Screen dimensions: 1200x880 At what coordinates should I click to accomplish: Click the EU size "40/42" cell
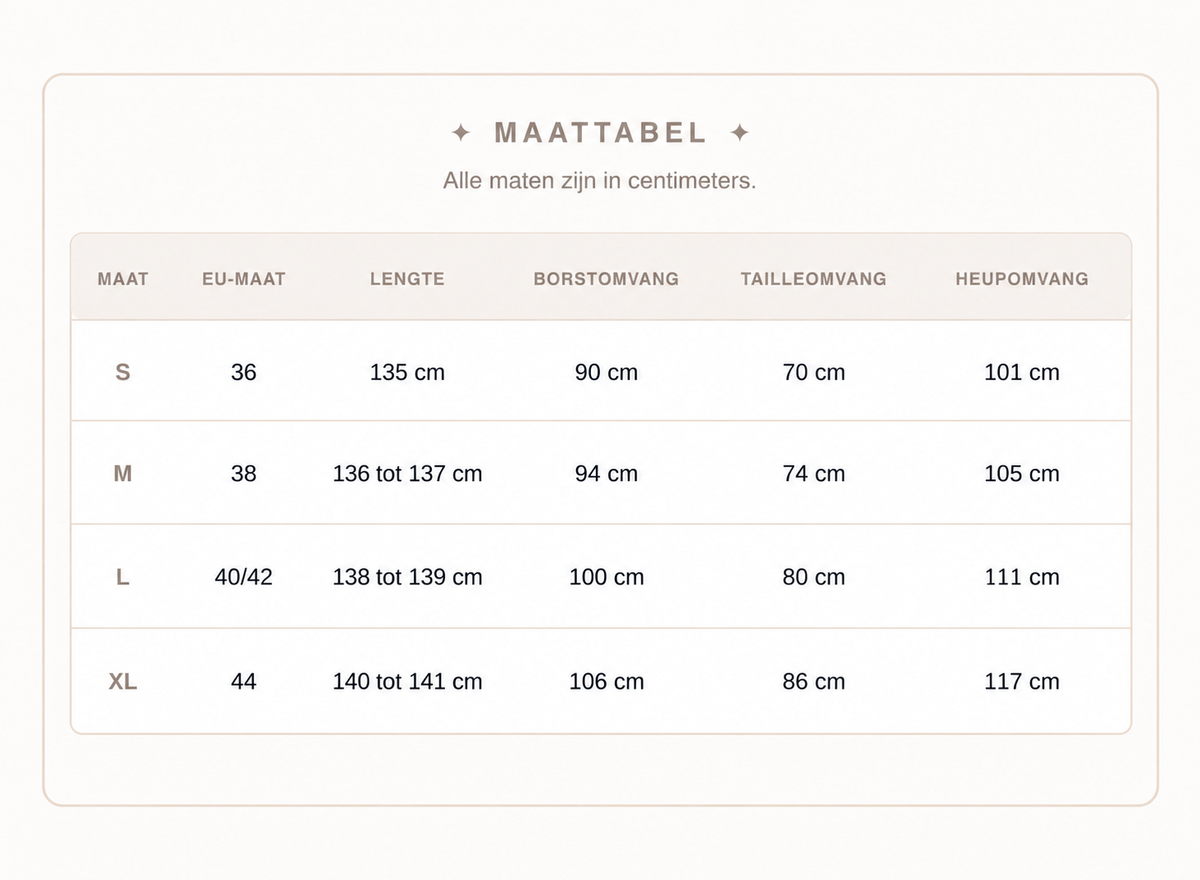click(244, 578)
